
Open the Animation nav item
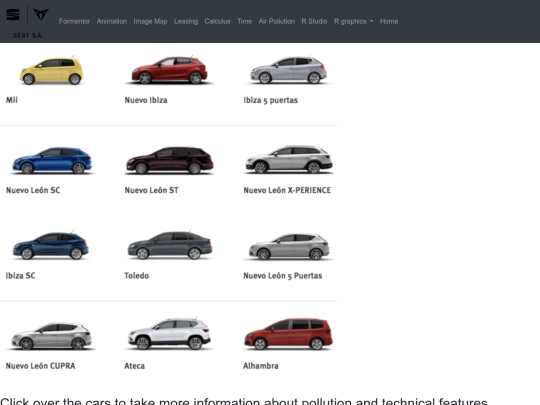tap(112, 21)
